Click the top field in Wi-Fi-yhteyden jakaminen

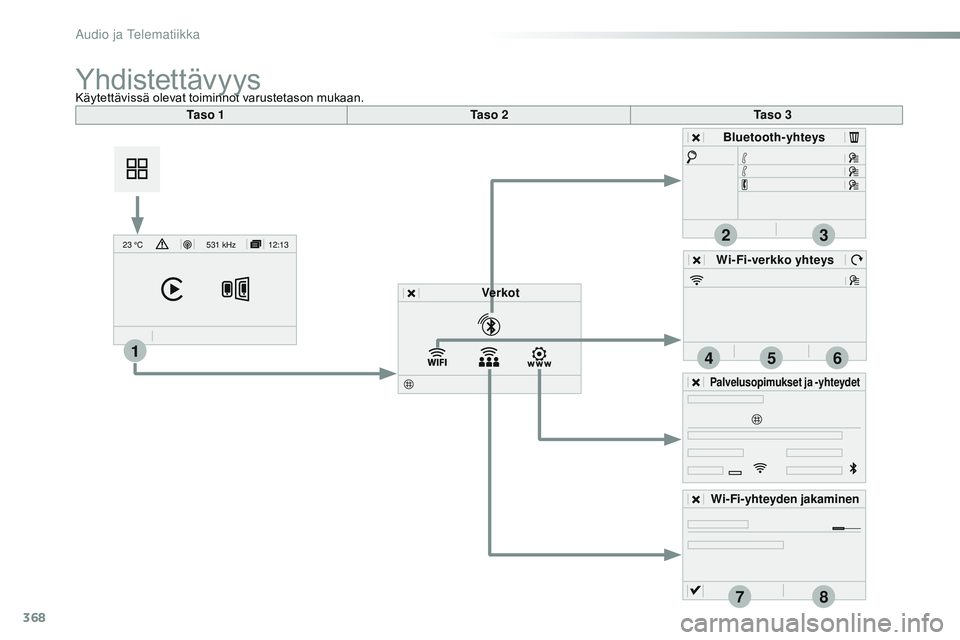[x=718, y=524]
